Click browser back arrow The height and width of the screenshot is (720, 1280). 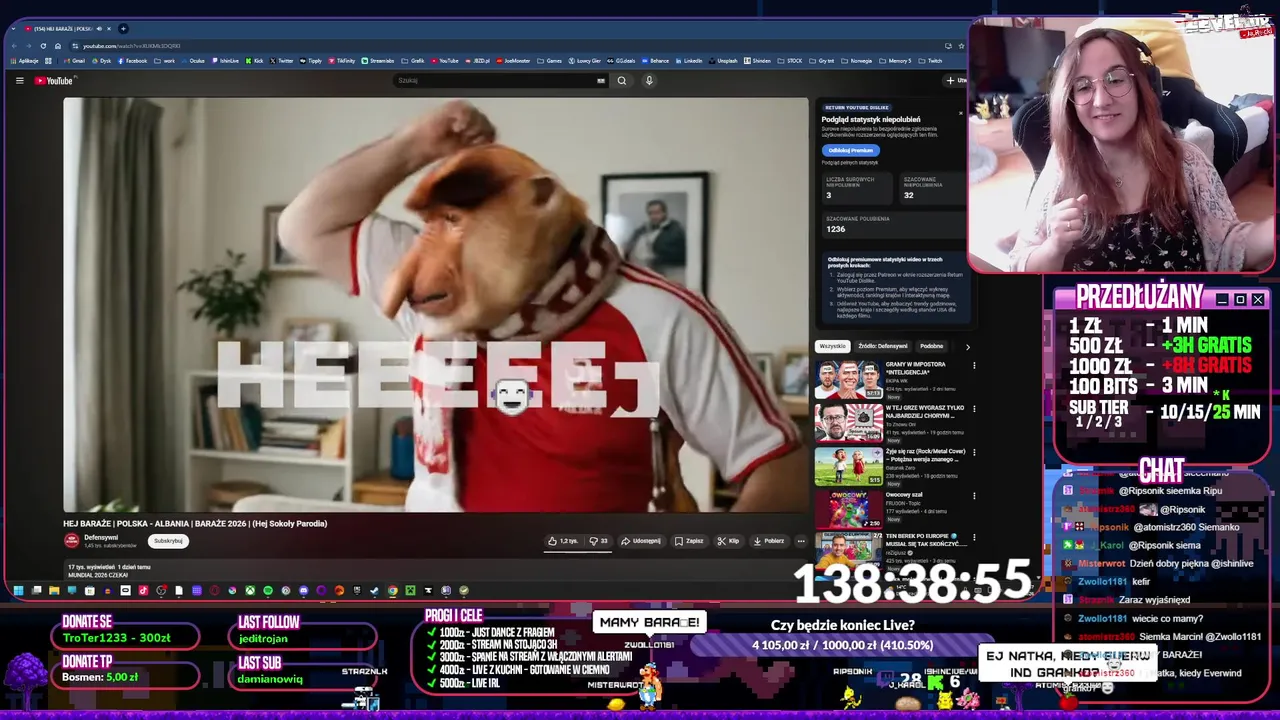point(14,46)
